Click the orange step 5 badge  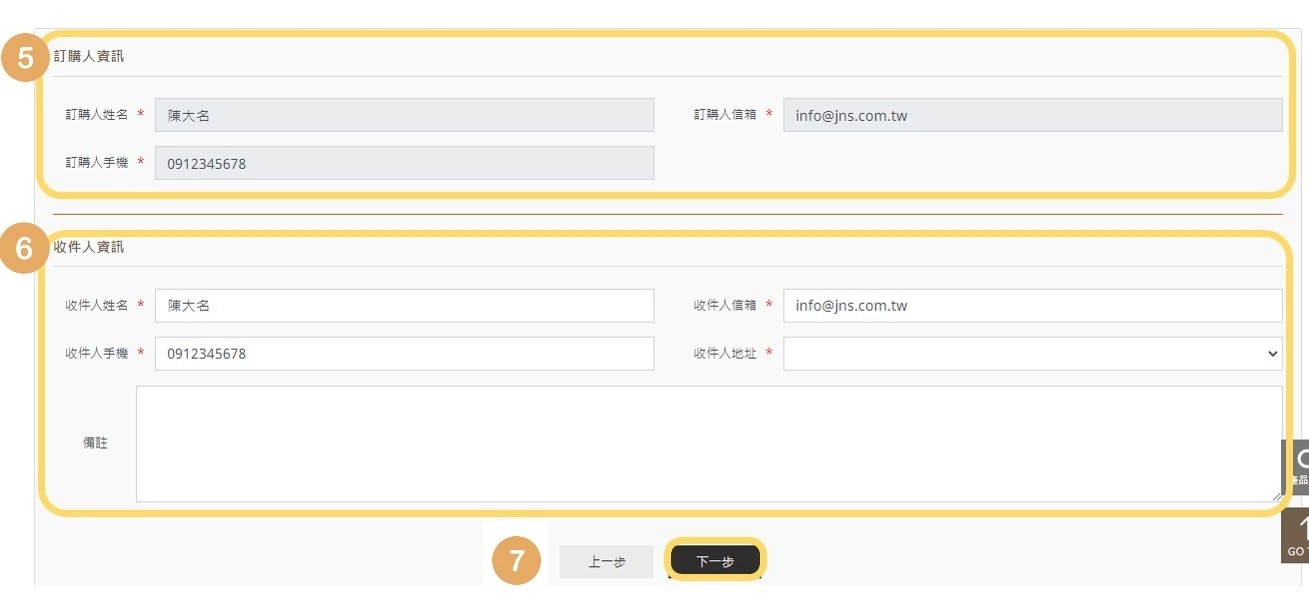(25, 59)
